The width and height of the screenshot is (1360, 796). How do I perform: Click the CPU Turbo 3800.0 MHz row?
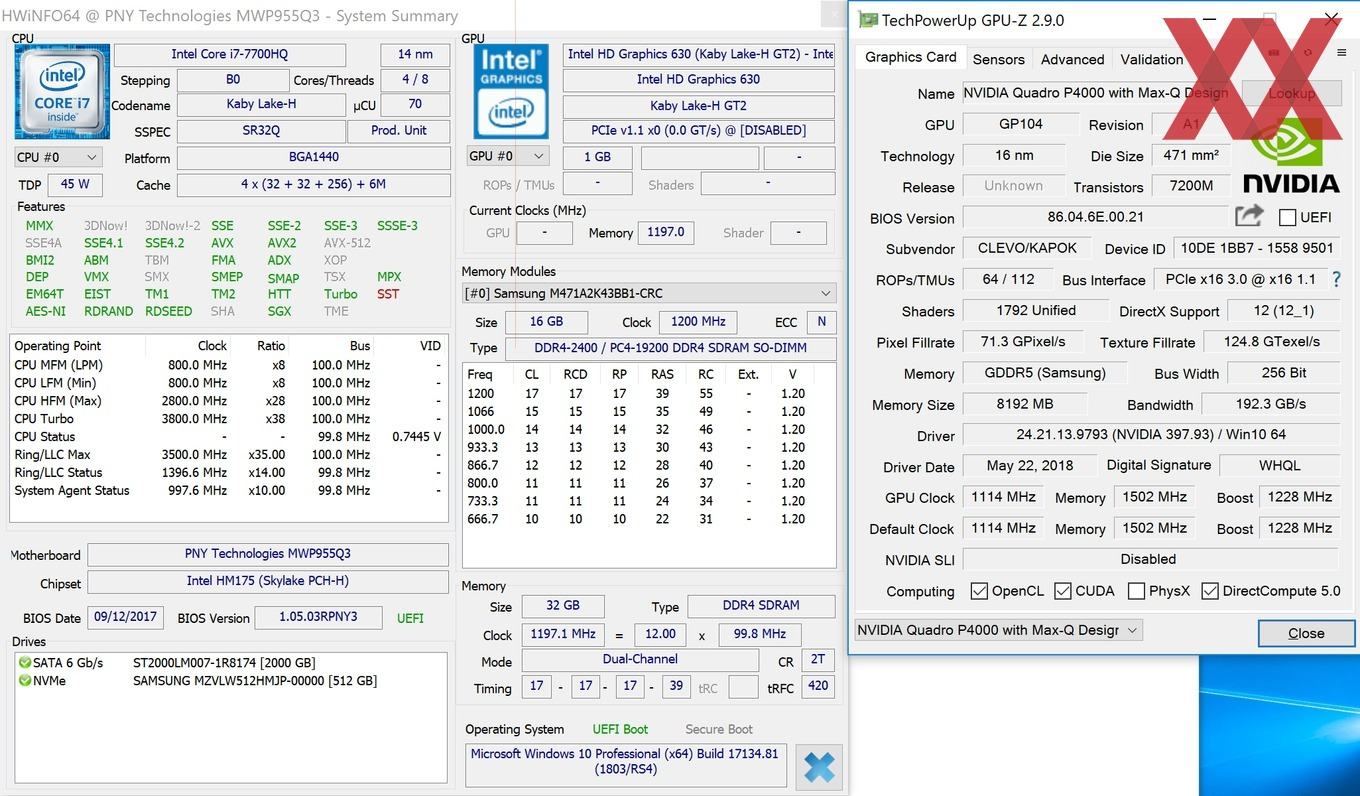227,419
